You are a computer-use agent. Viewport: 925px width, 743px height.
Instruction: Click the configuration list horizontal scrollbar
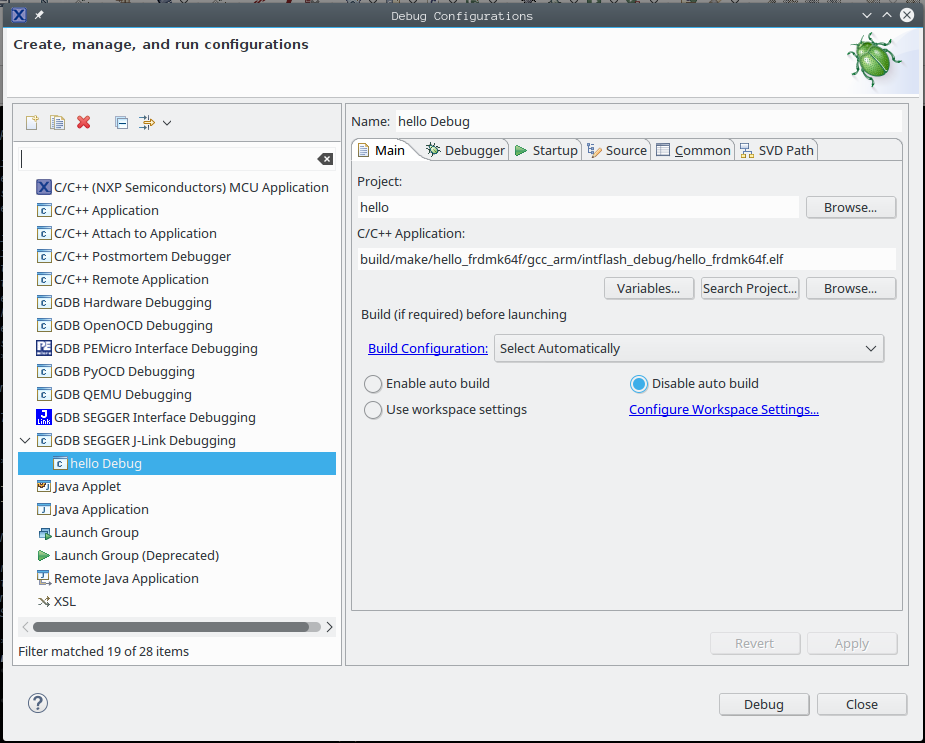pyautogui.click(x=170, y=627)
